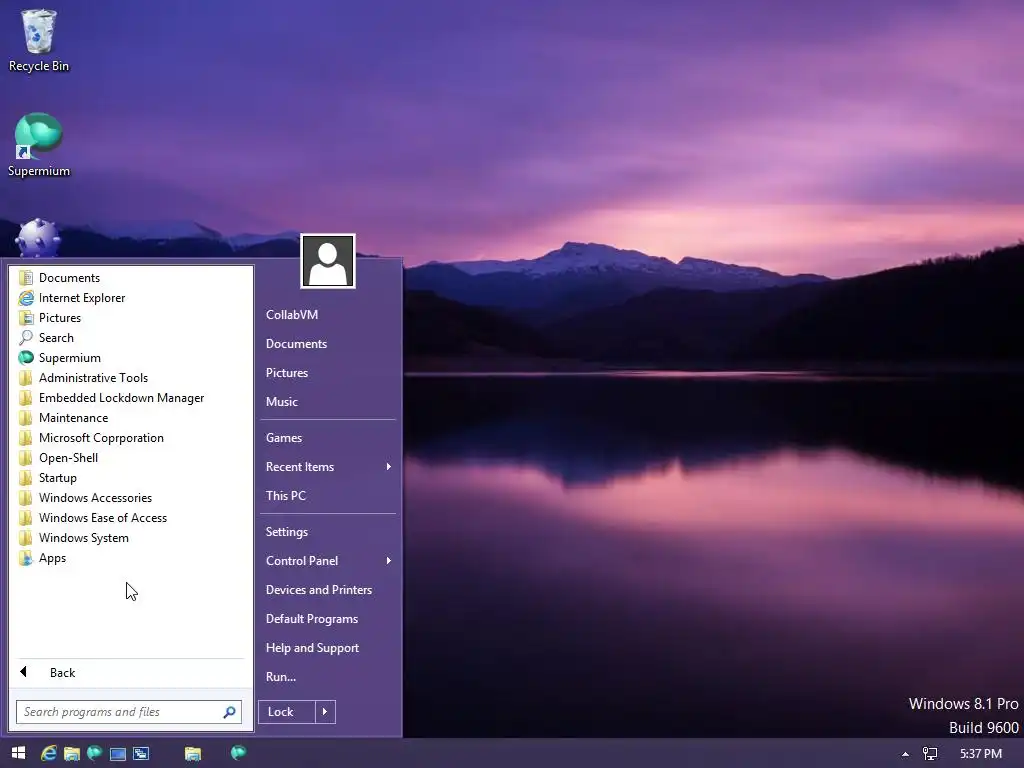Image resolution: width=1024 pixels, height=768 pixels.
Task: Open the Games link
Action: point(328,438)
